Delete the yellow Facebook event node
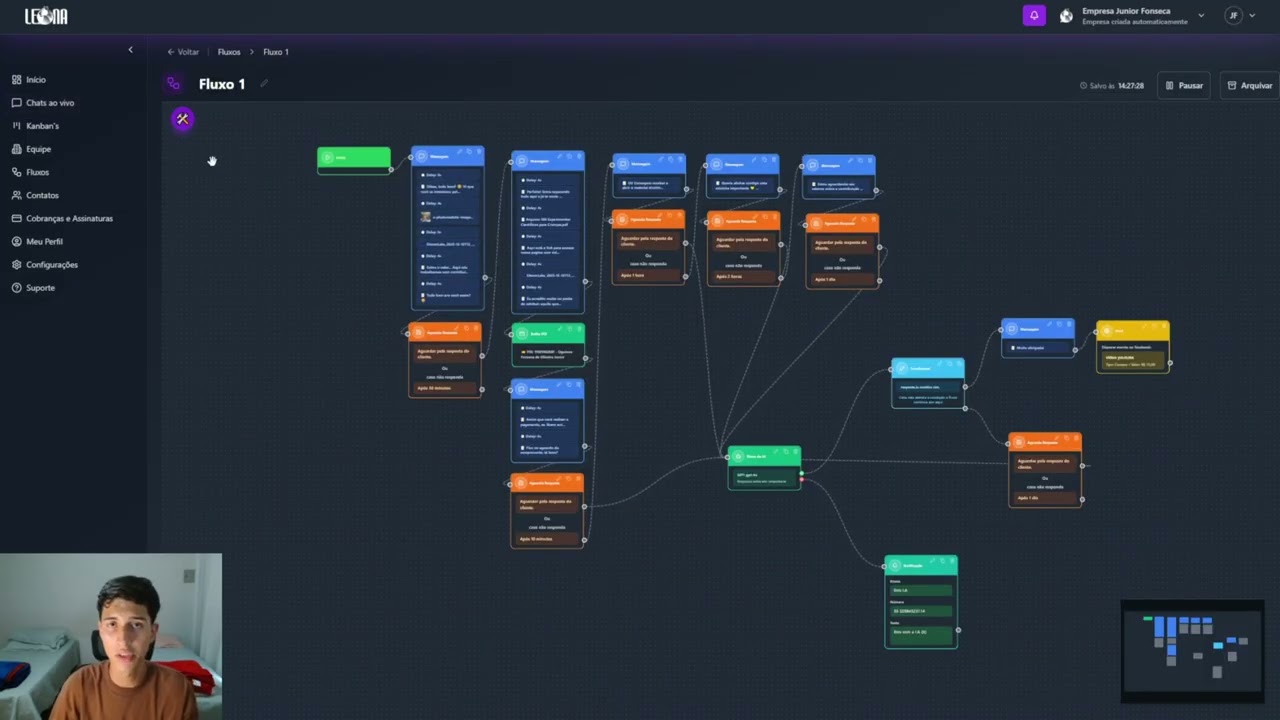The width and height of the screenshot is (1280, 720). point(1164,325)
